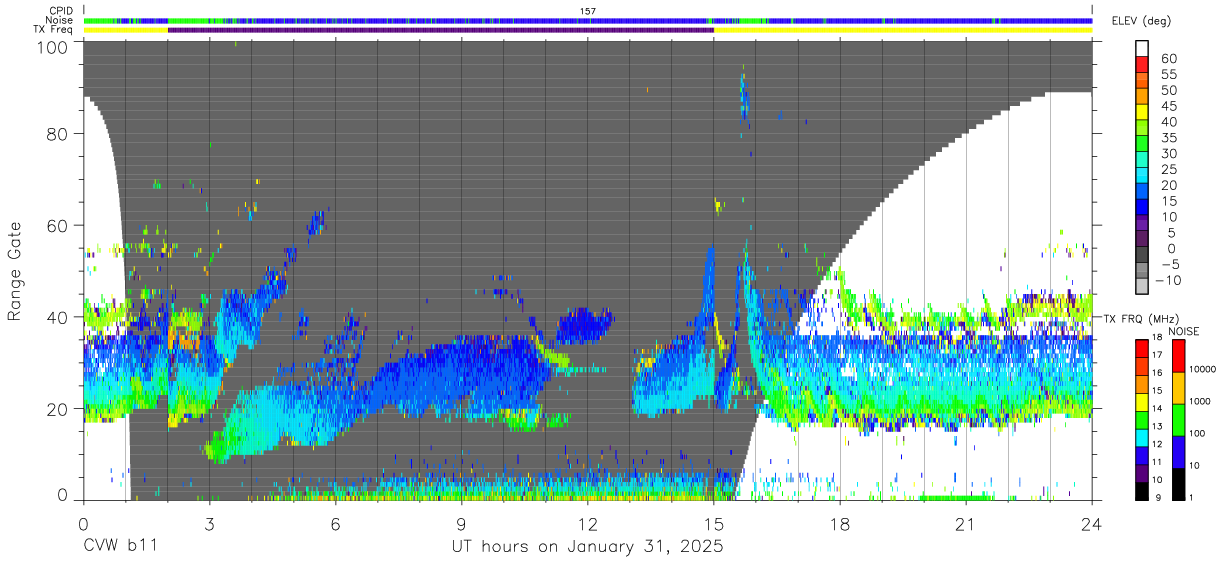Click the 'ELEV (deg)' colorbar title
The width and height of the screenshot is (1228, 567).
pyautogui.click(x=1141, y=21)
